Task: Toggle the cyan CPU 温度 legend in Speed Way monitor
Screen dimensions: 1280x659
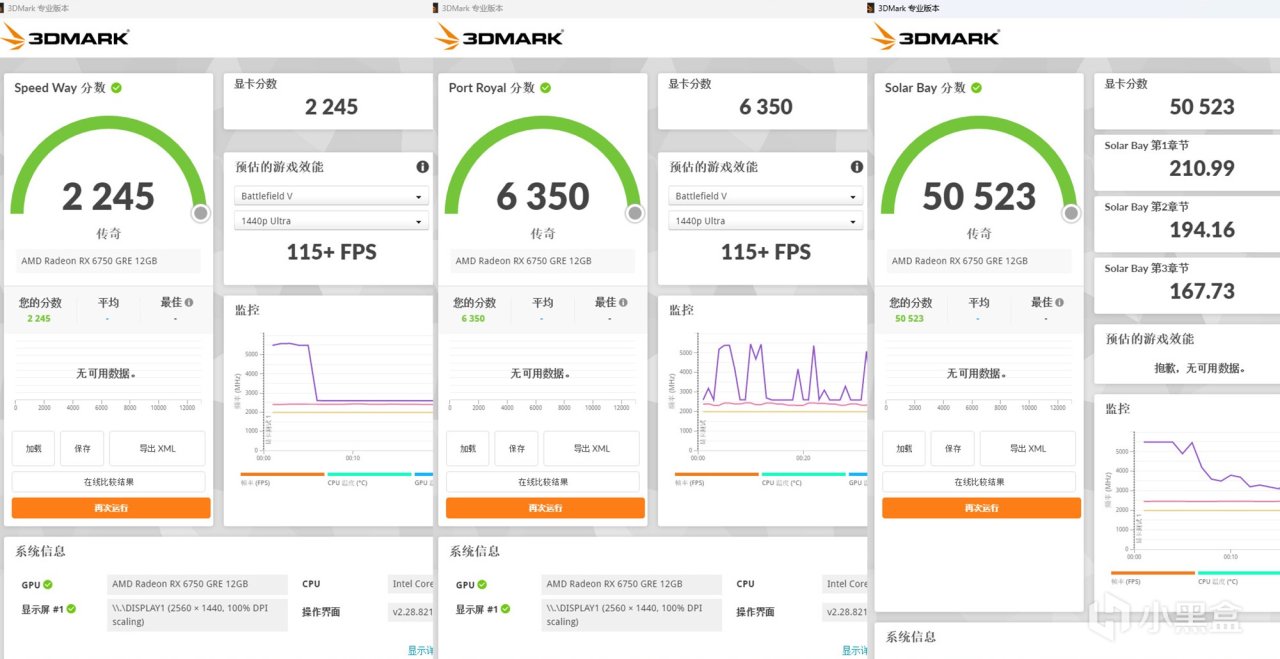Action: click(369, 478)
